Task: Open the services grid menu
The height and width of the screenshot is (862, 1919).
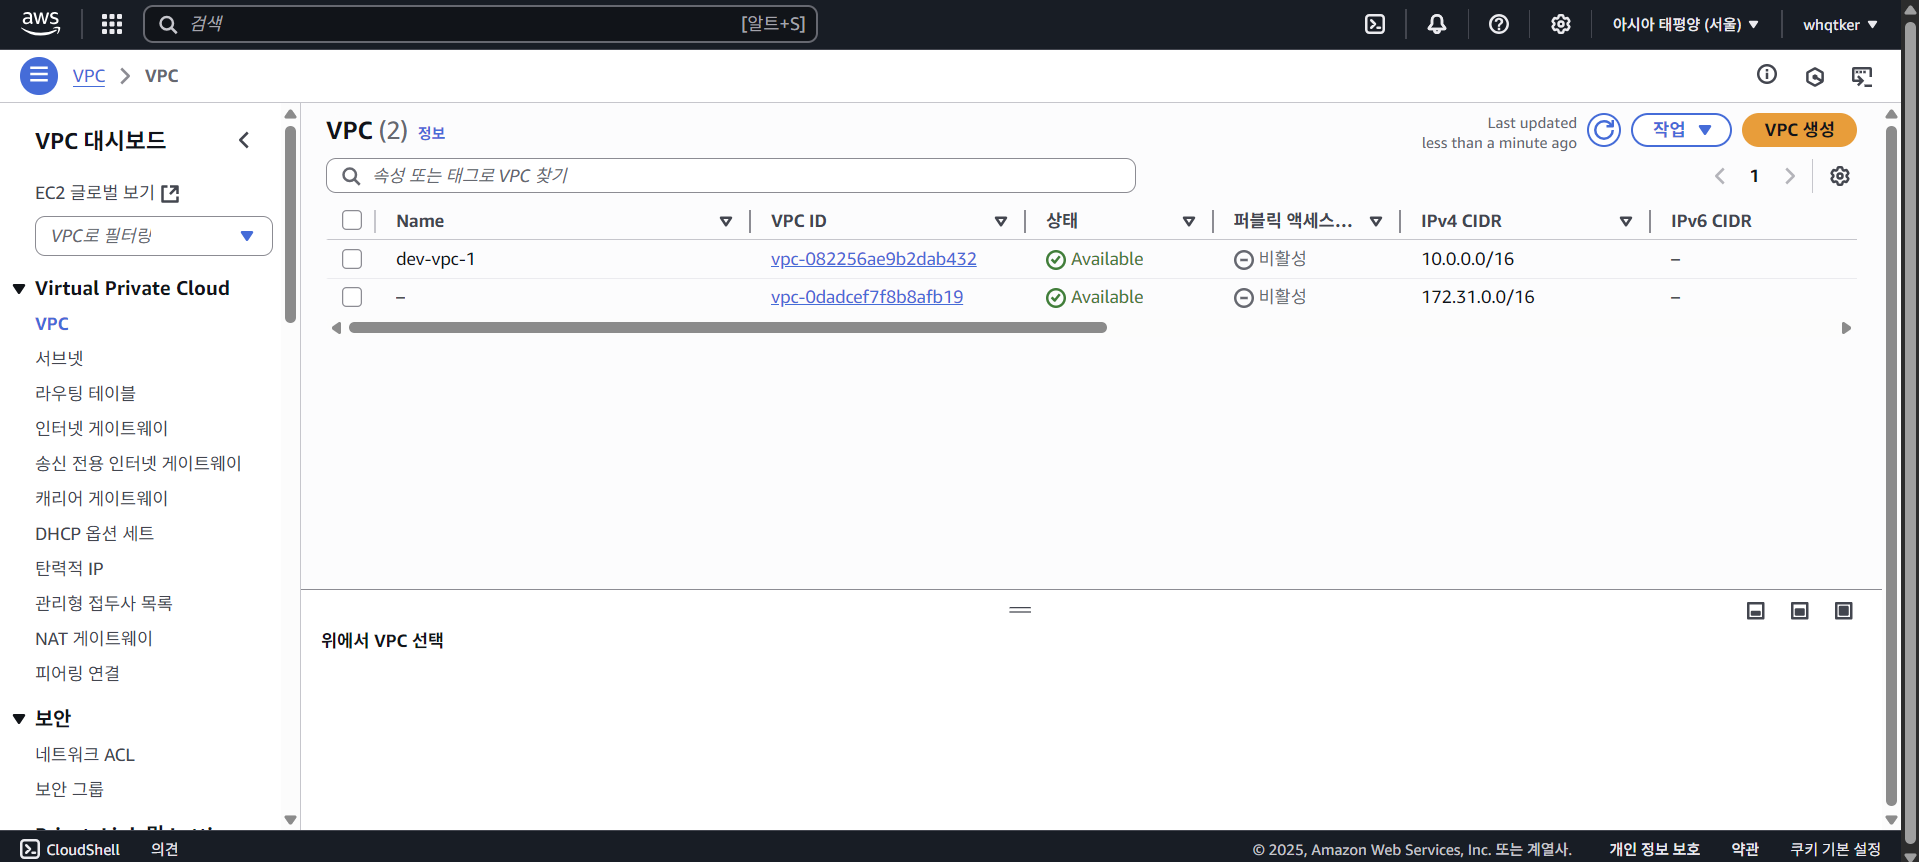Action: (112, 24)
